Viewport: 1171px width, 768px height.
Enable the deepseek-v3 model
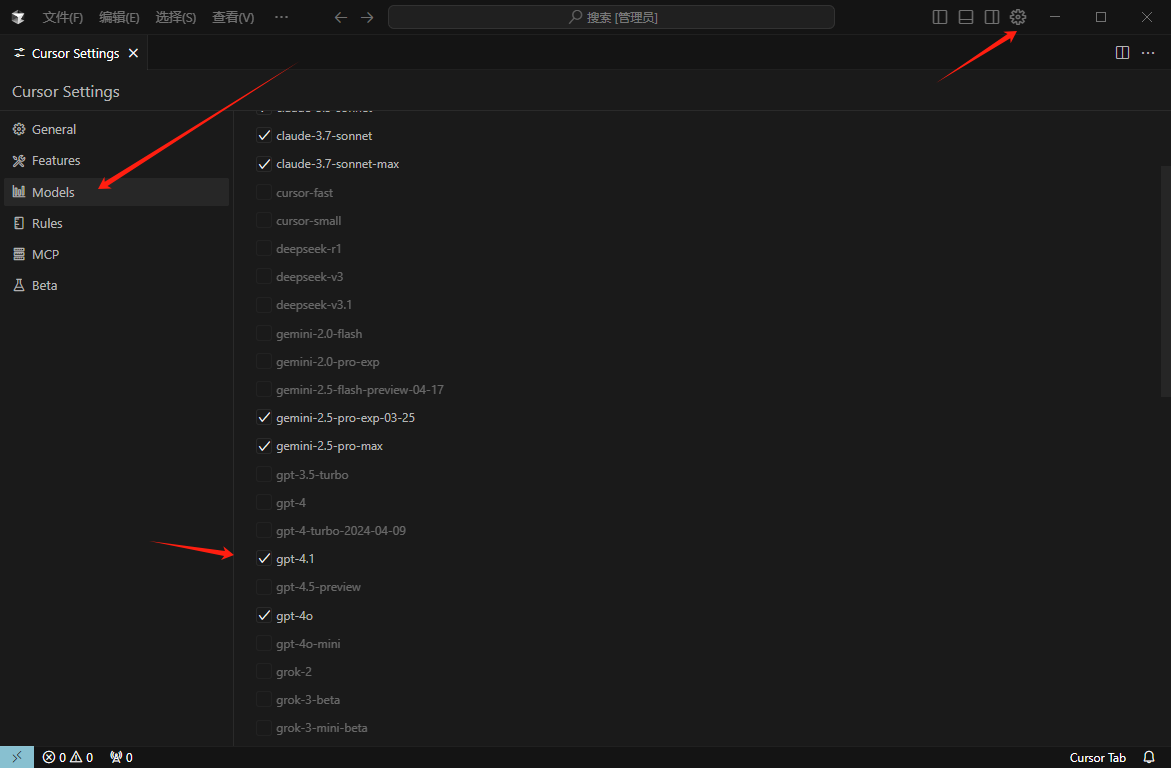[x=264, y=276]
